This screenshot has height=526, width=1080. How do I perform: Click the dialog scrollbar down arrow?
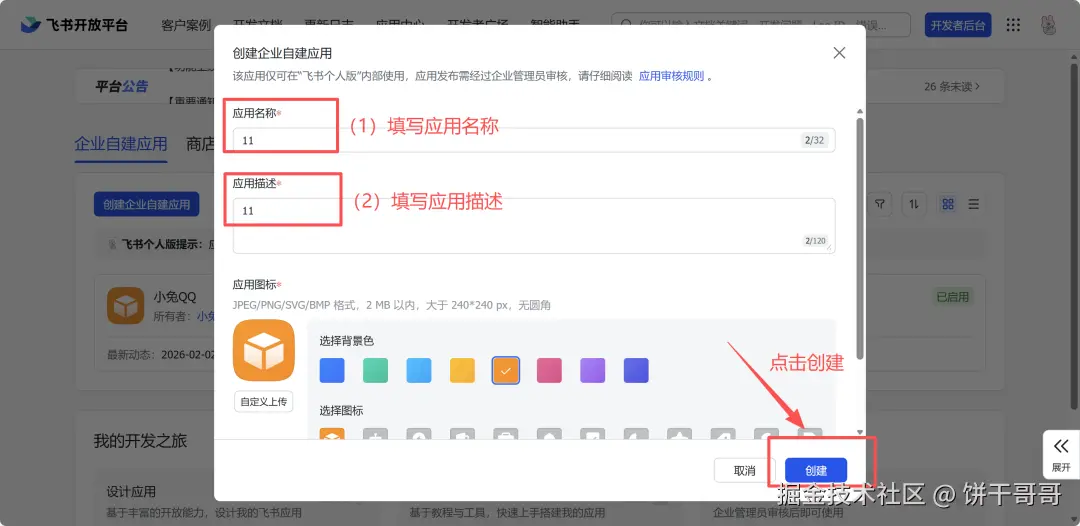(x=859, y=432)
